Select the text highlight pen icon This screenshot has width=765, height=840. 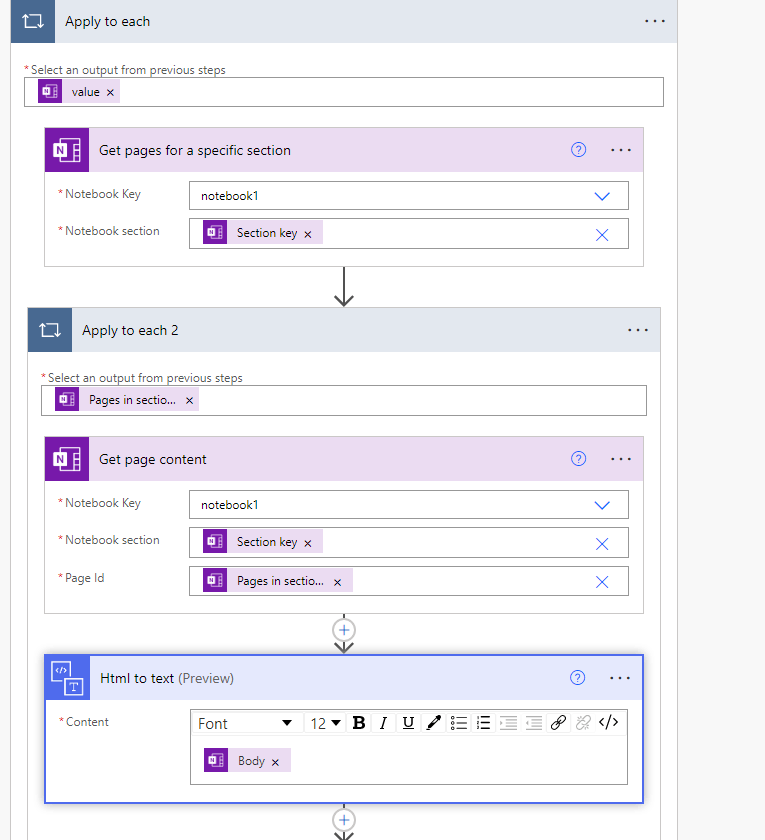pyautogui.click(x=433, y=722)
